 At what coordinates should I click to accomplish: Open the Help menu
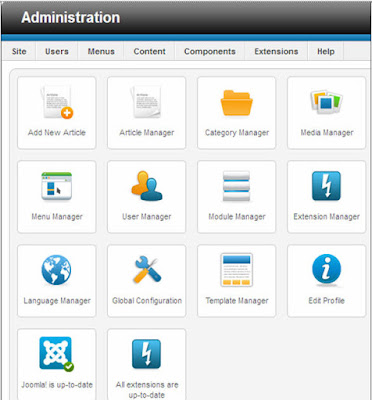point(326,51)
